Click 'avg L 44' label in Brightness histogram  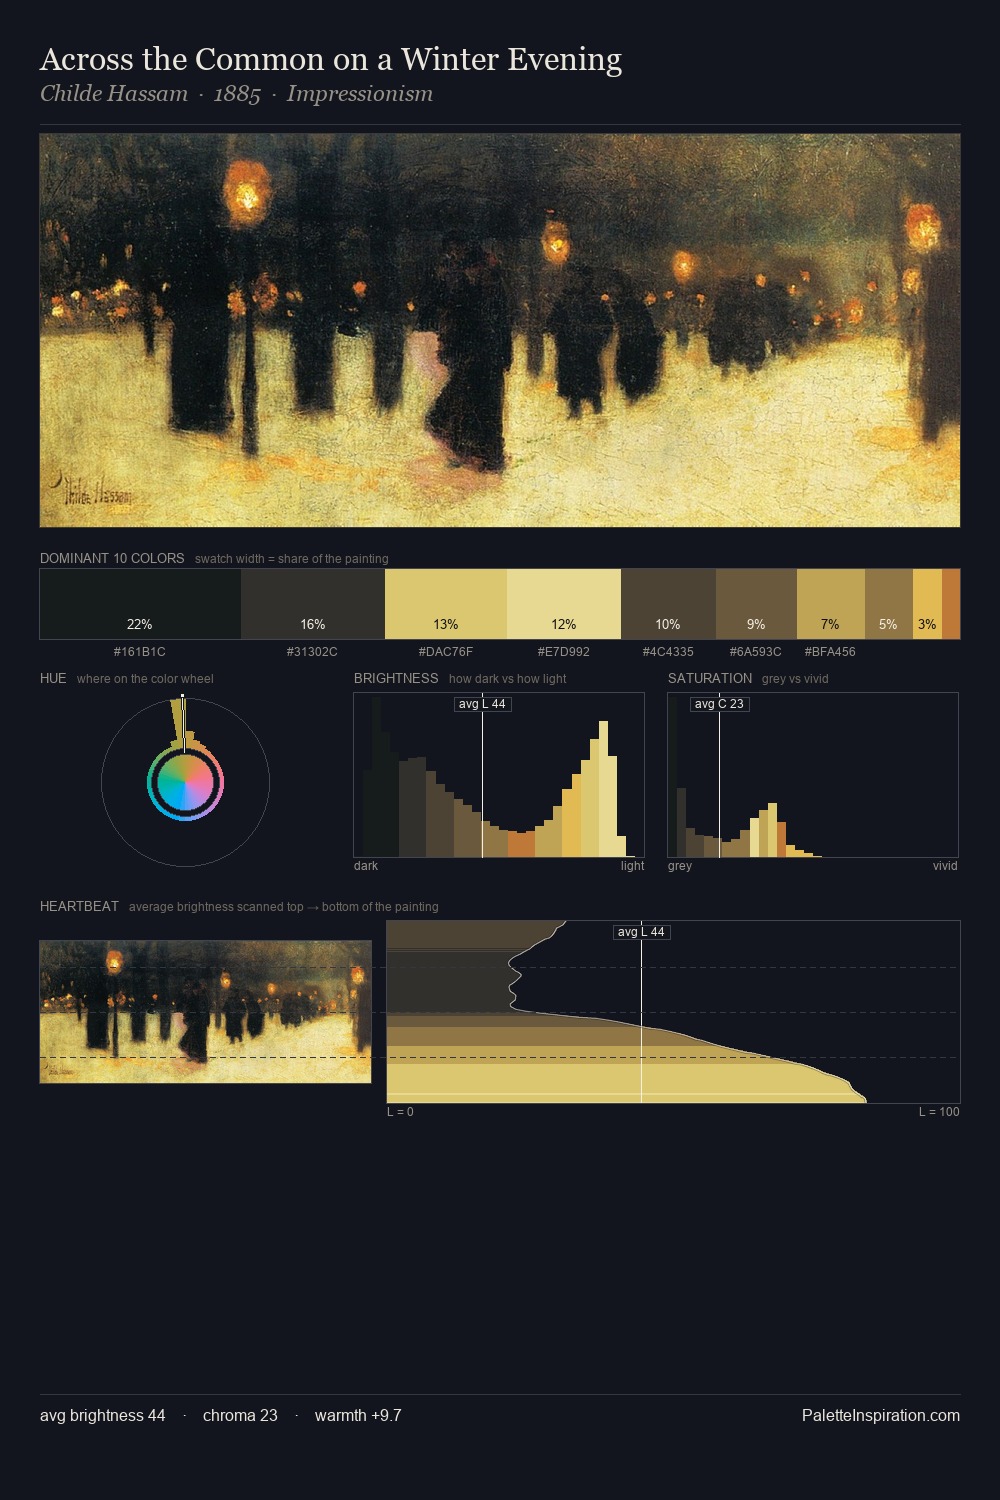tap(482, 704)
